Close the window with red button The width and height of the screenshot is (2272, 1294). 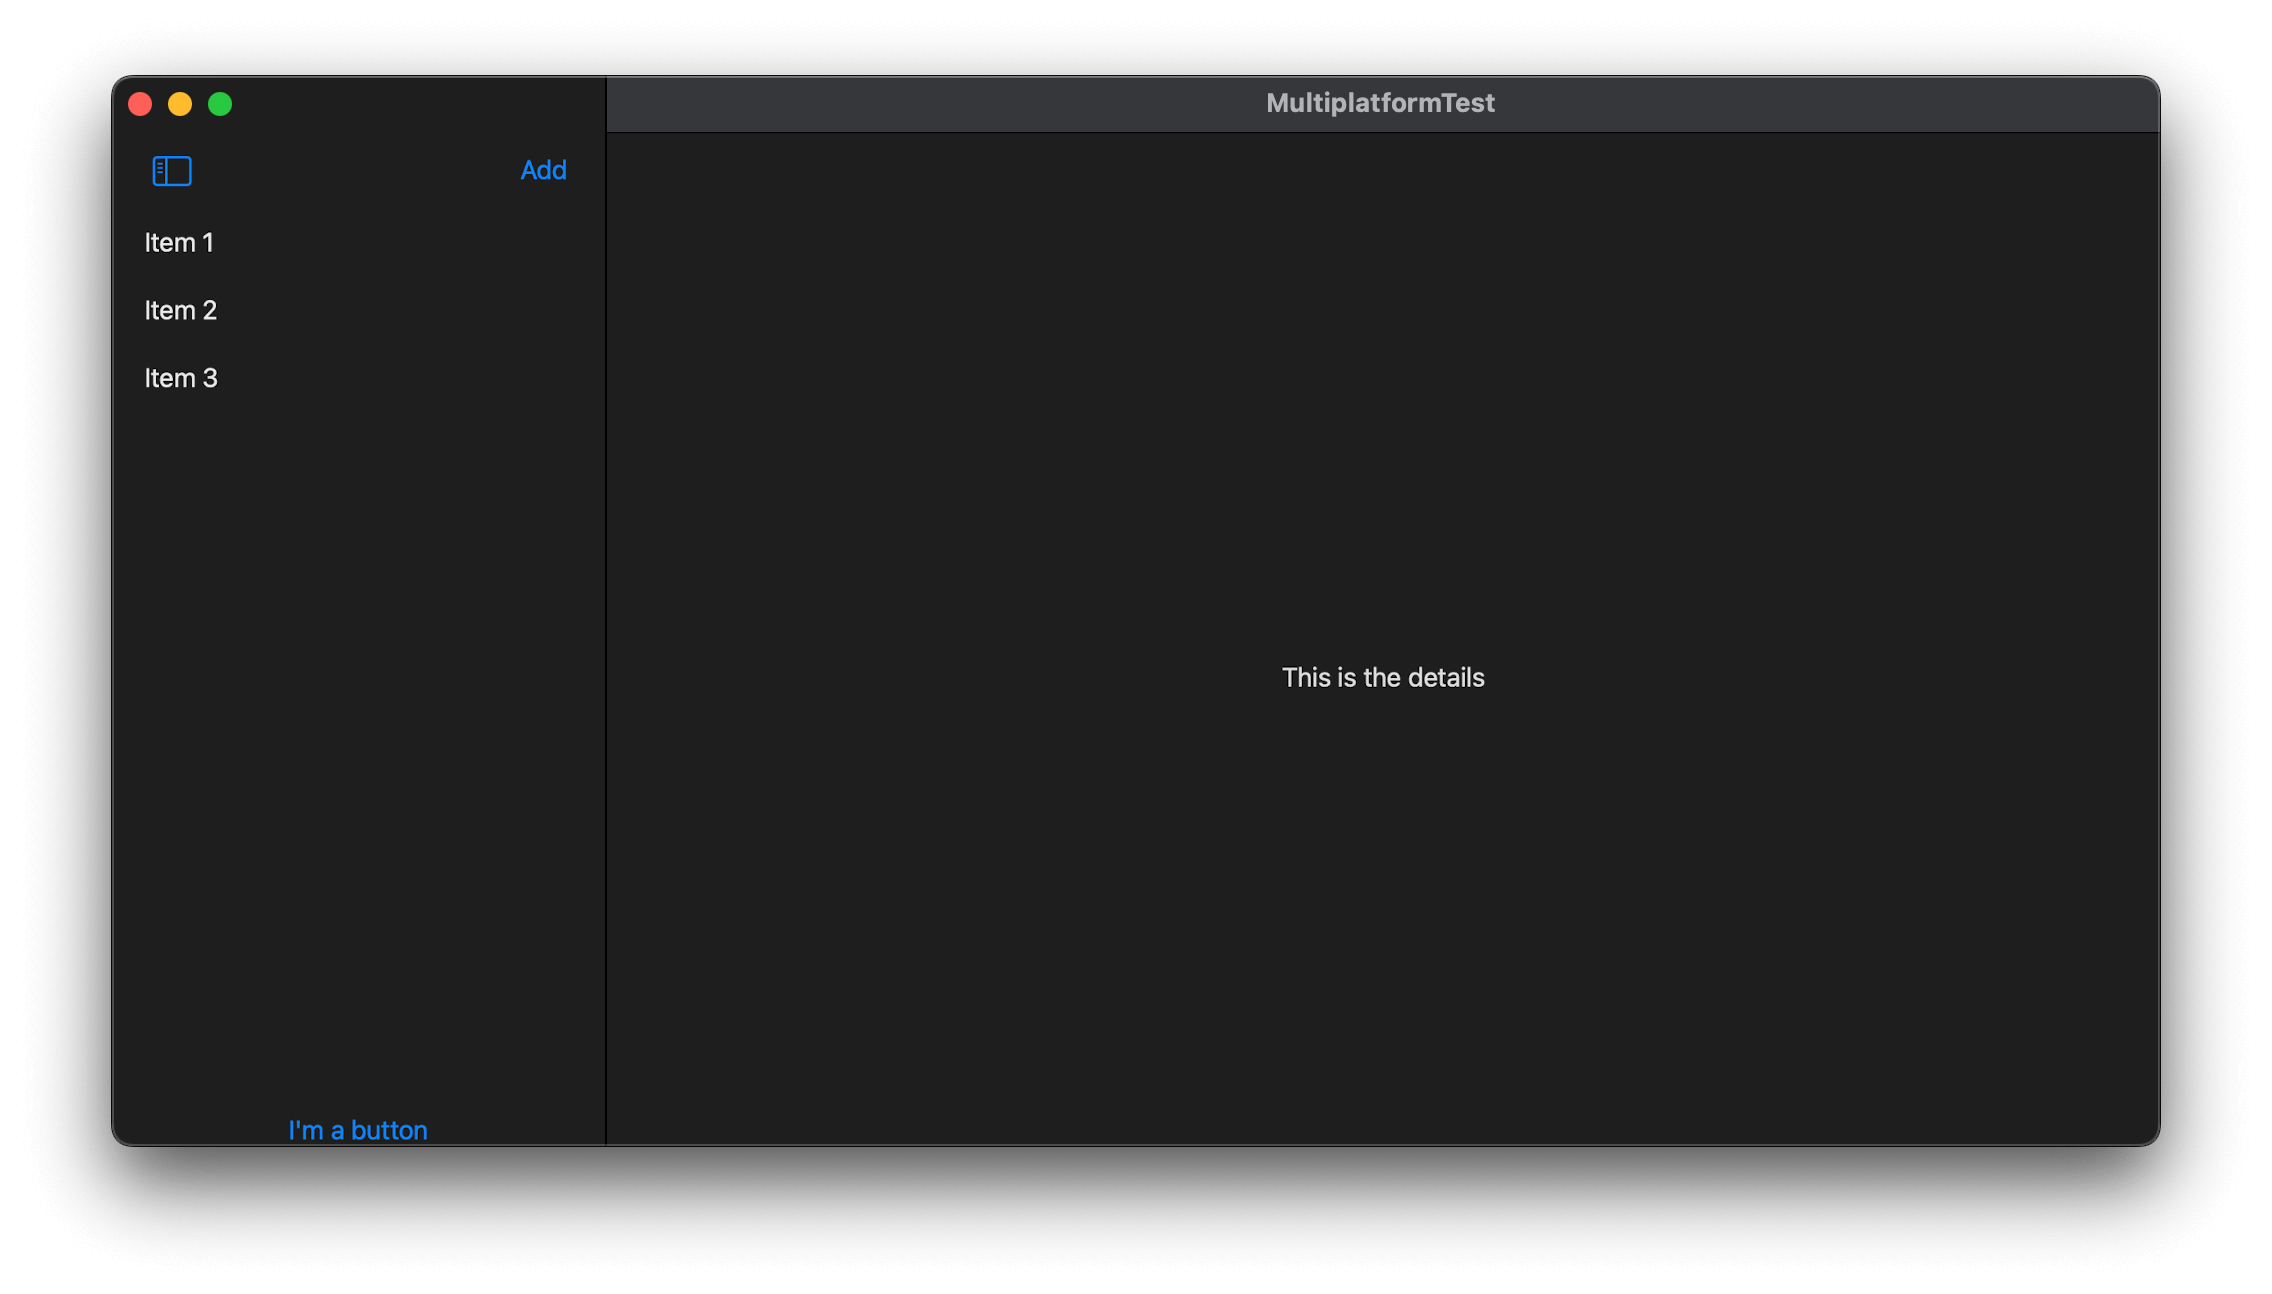(140, 104)
